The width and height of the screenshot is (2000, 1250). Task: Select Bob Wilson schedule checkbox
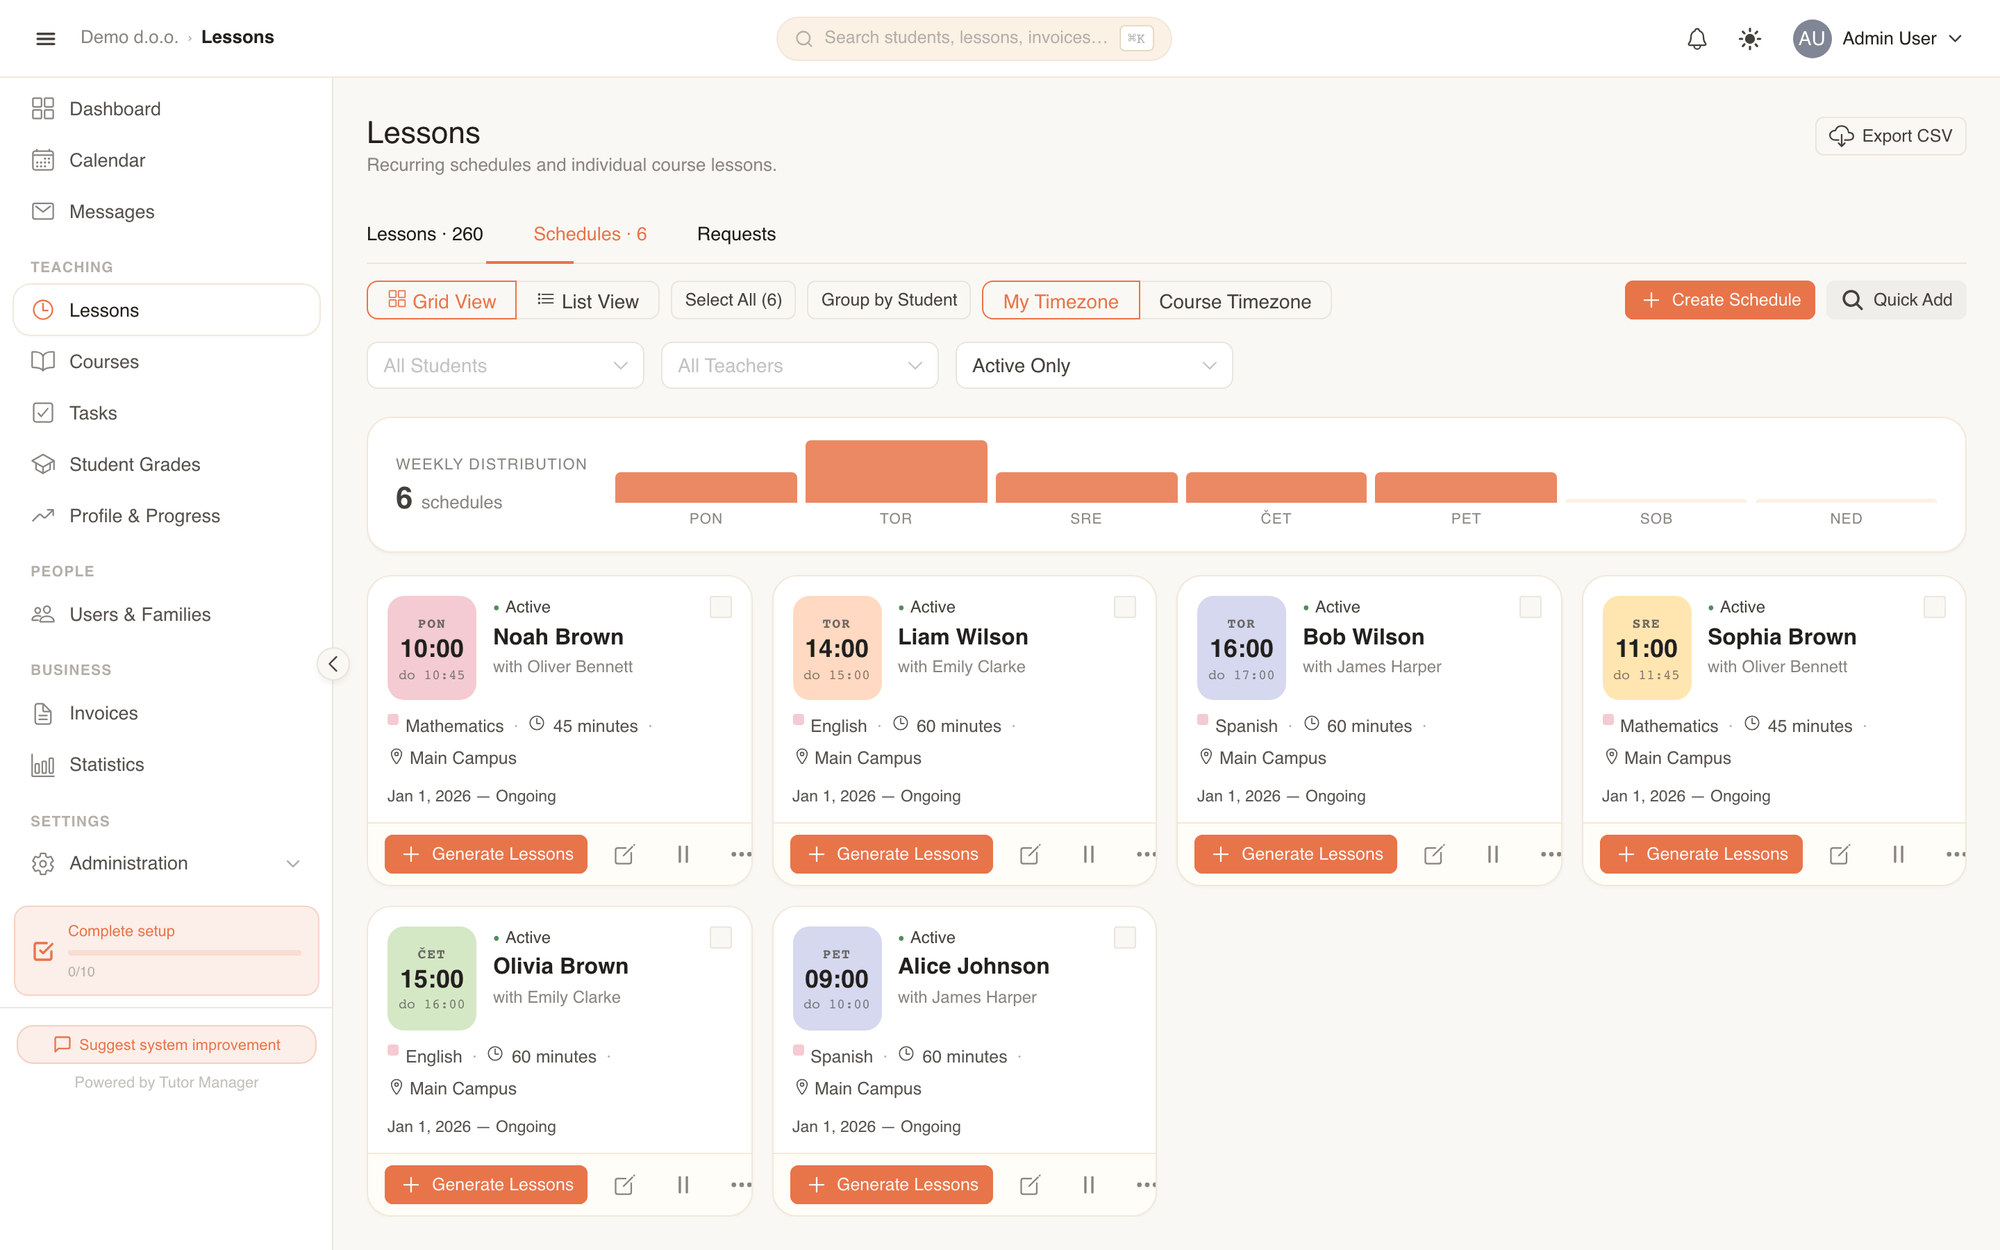pos(1530,607)
